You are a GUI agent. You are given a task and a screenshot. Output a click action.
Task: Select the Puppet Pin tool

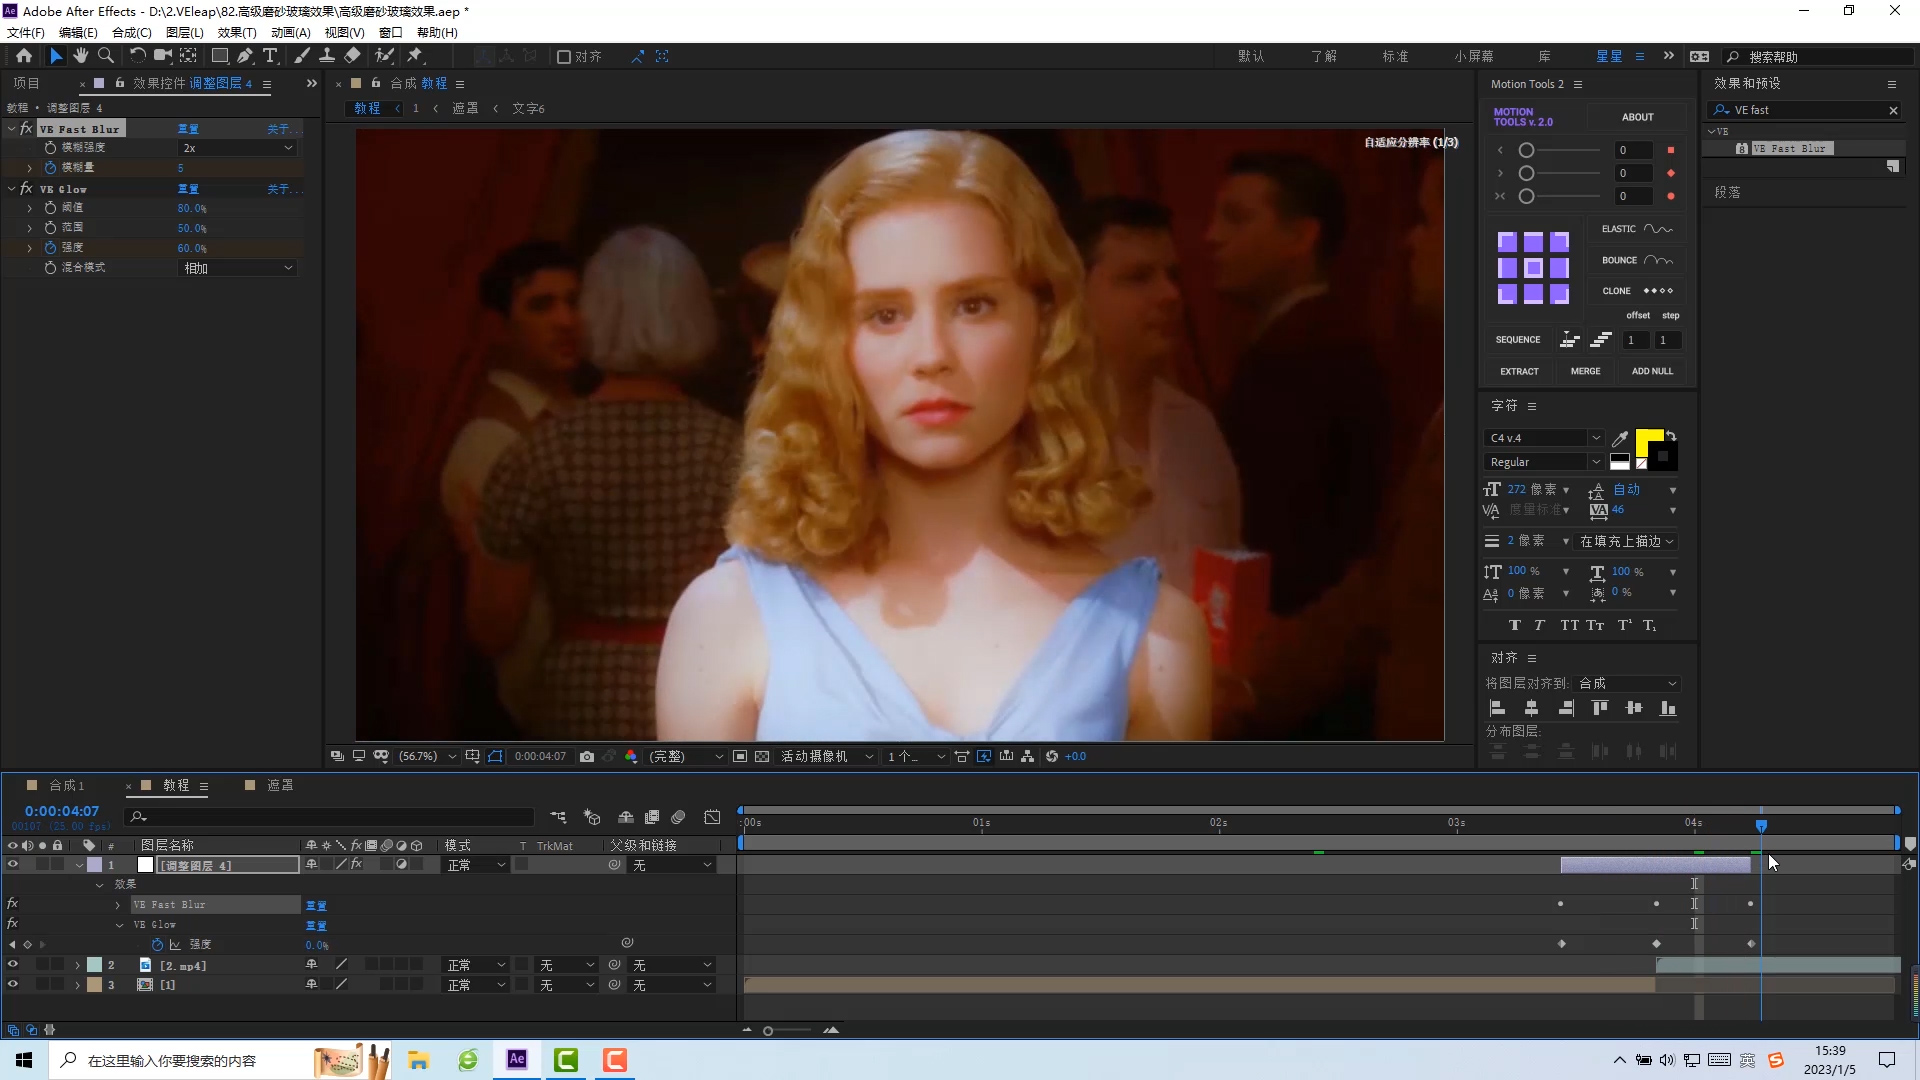[415, 56]
